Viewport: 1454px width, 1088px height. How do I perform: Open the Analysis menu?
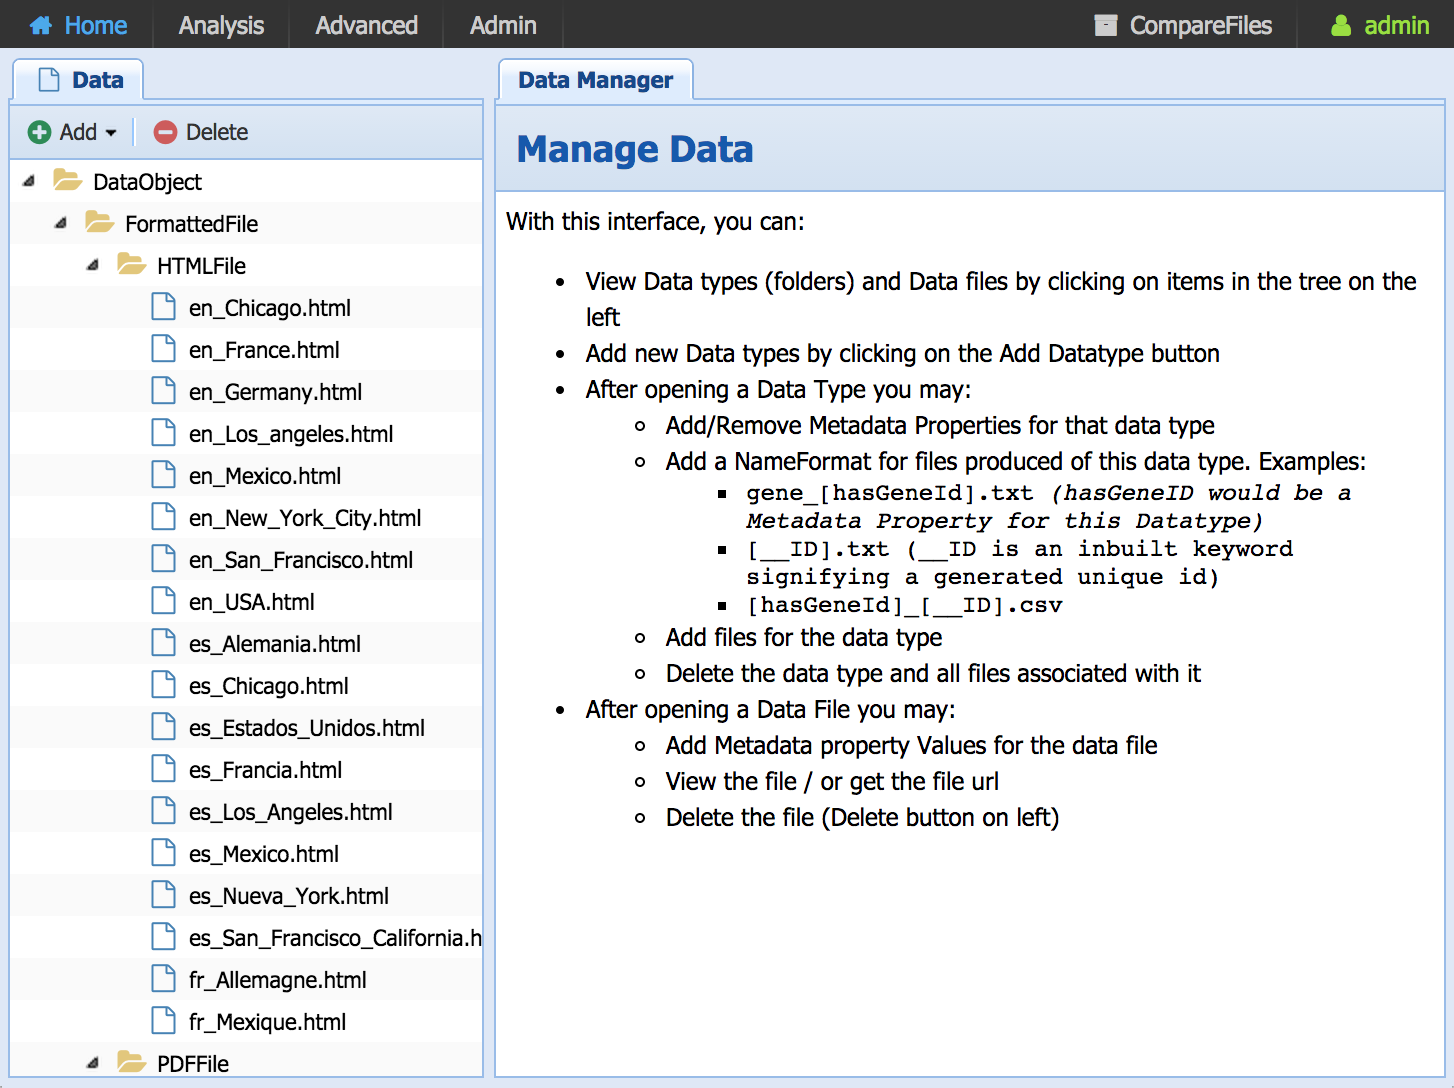tap(221, 25)
